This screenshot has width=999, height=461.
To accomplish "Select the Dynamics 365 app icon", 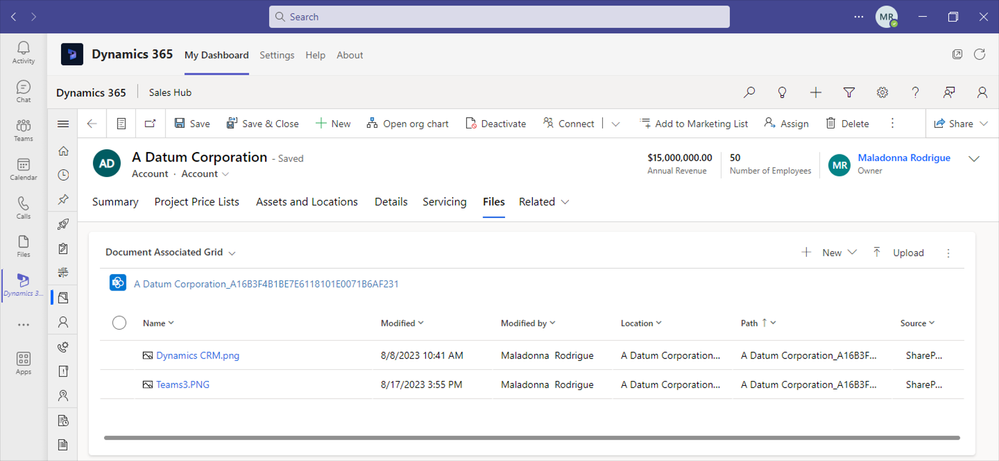I will [x=24, y=285].
